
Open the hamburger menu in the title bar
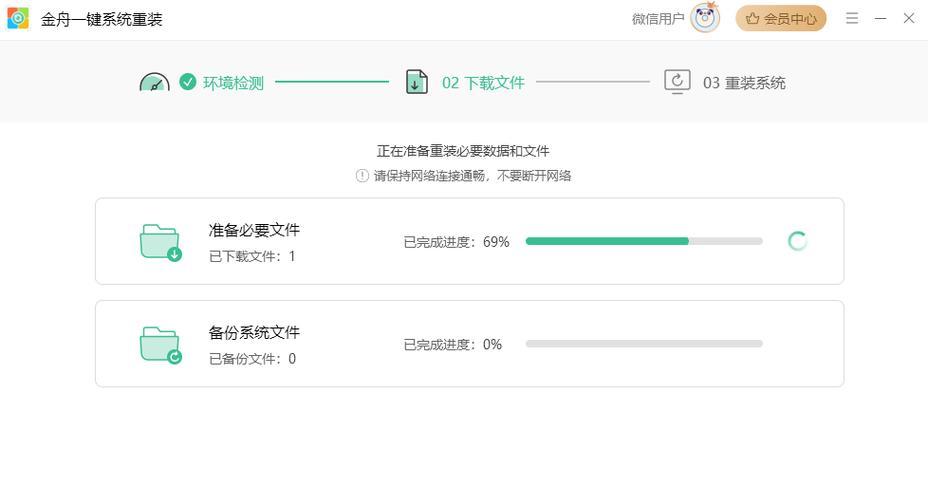pos(852,18)
